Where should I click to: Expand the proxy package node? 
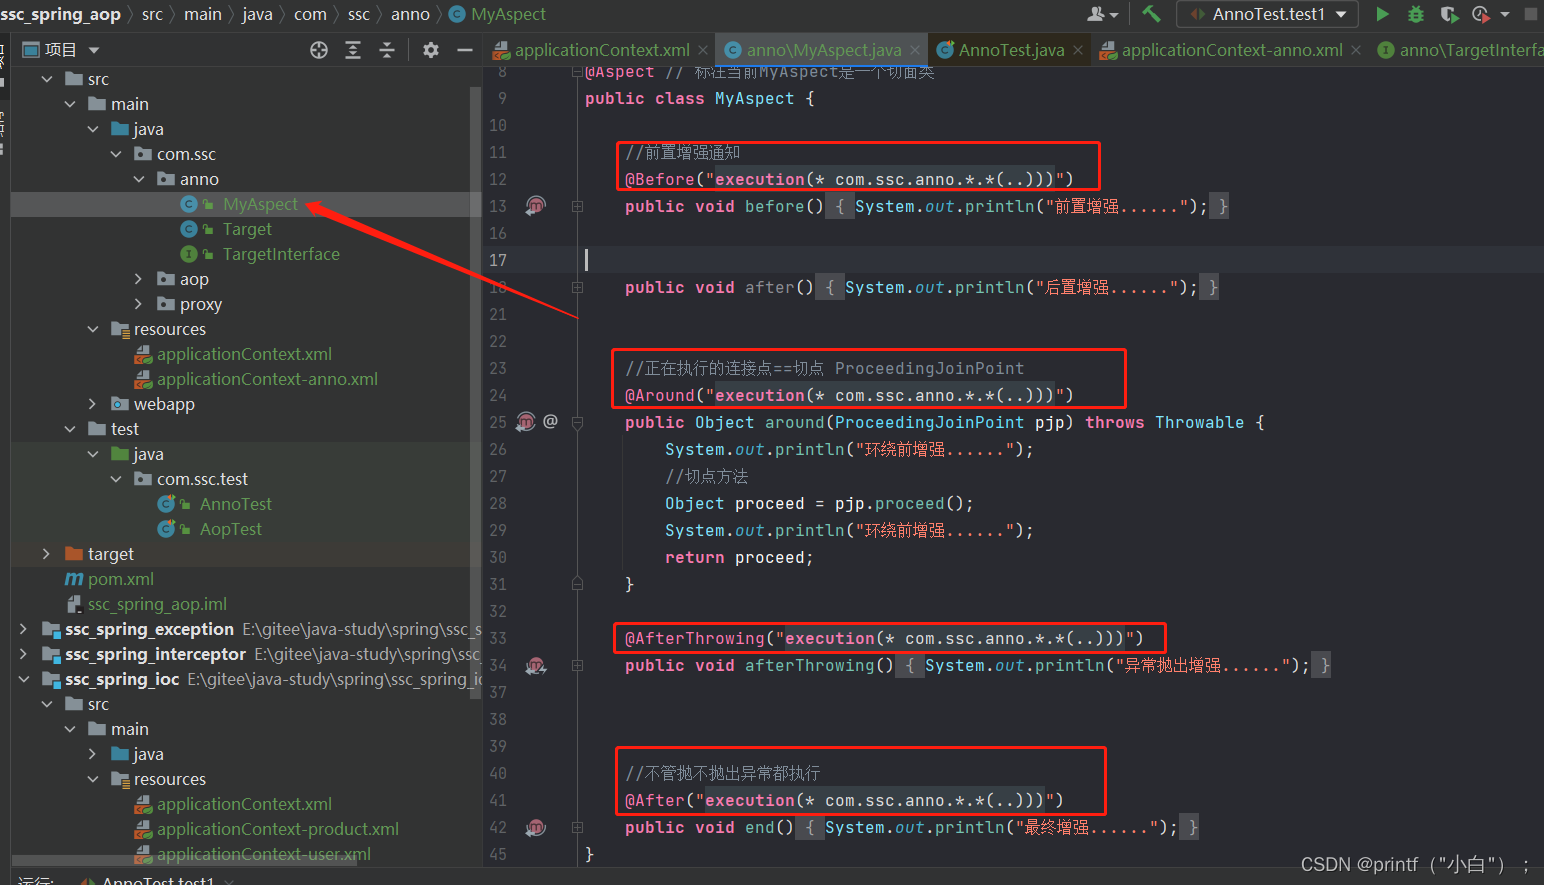pos(139,304)
